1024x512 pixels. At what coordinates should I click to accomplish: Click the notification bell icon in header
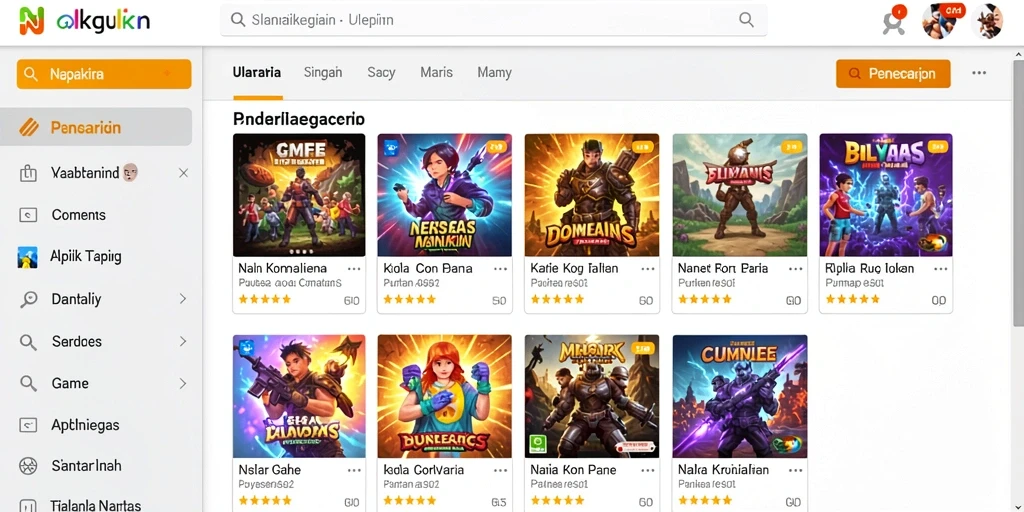[894, 21]
